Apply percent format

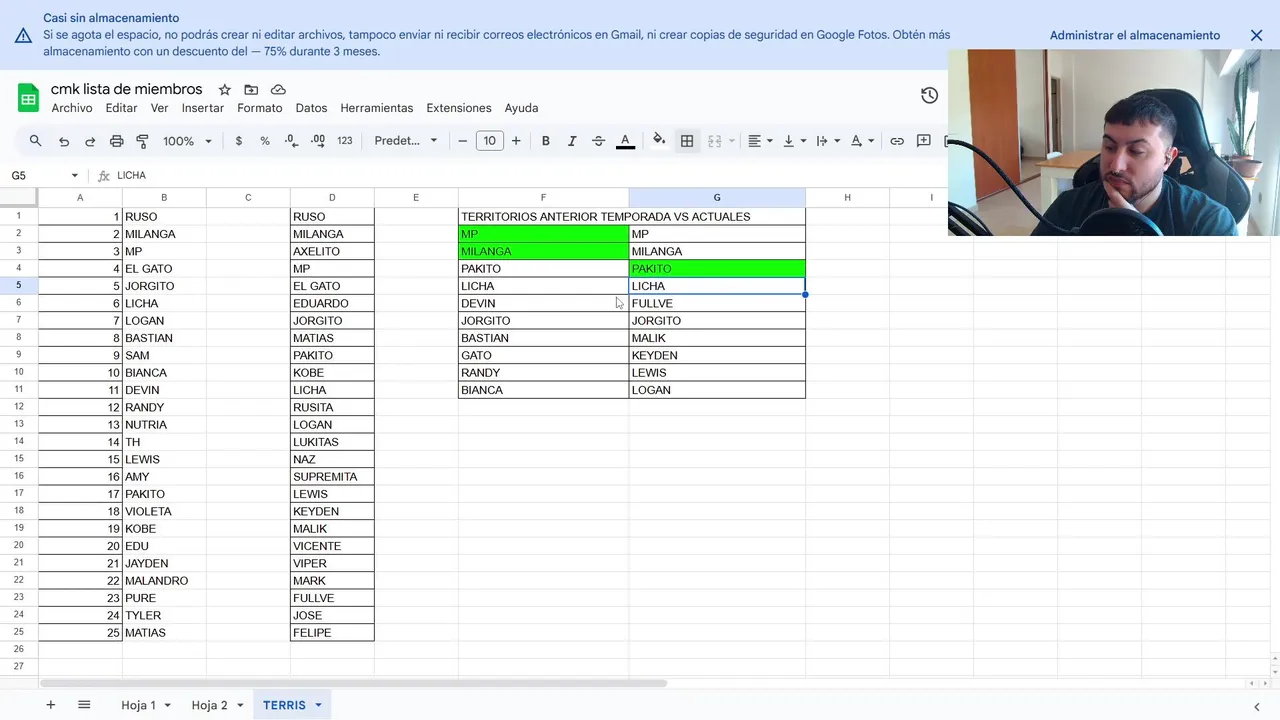point(265,141)
